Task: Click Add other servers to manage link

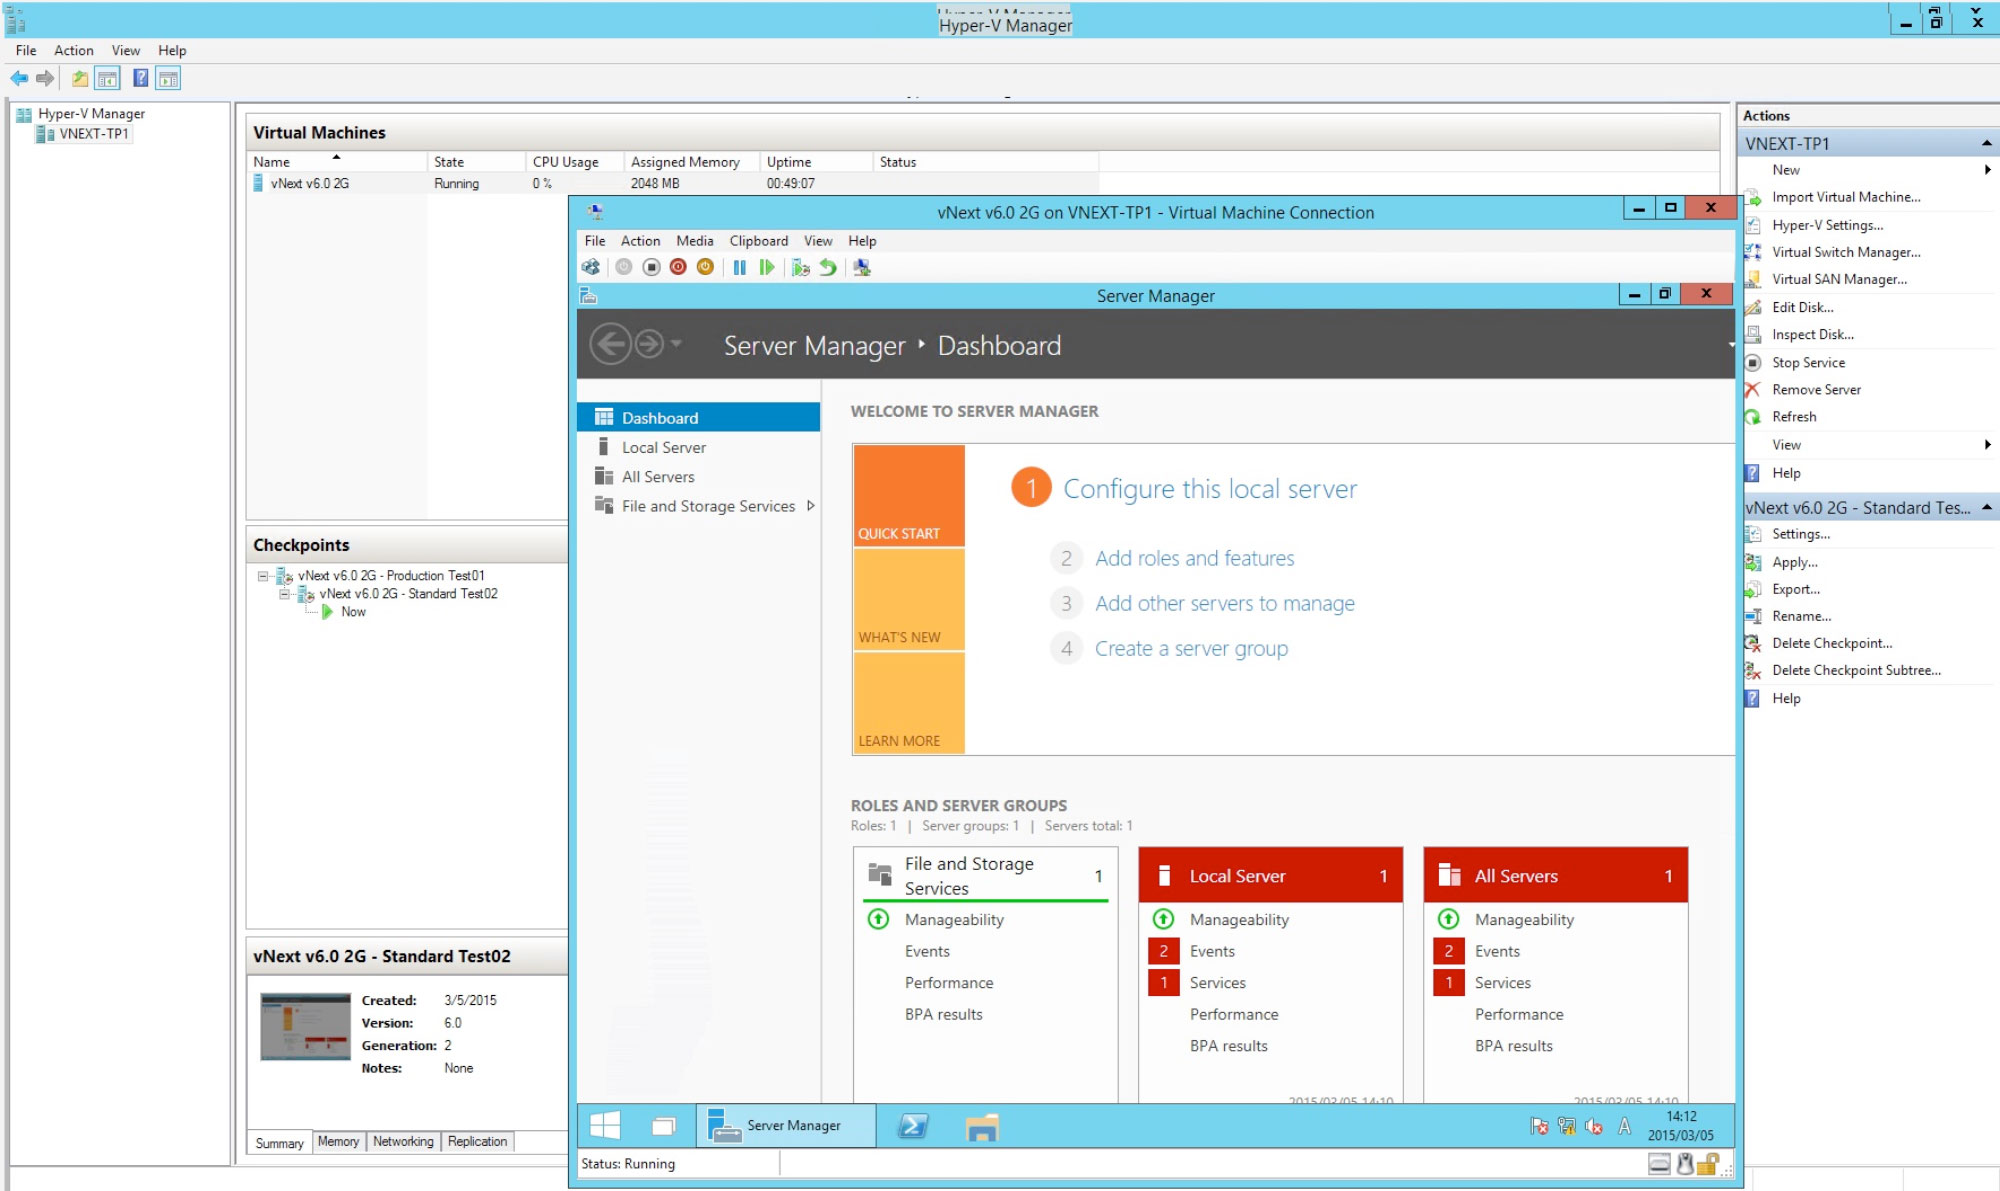Action: click(x=1225, y=603)
